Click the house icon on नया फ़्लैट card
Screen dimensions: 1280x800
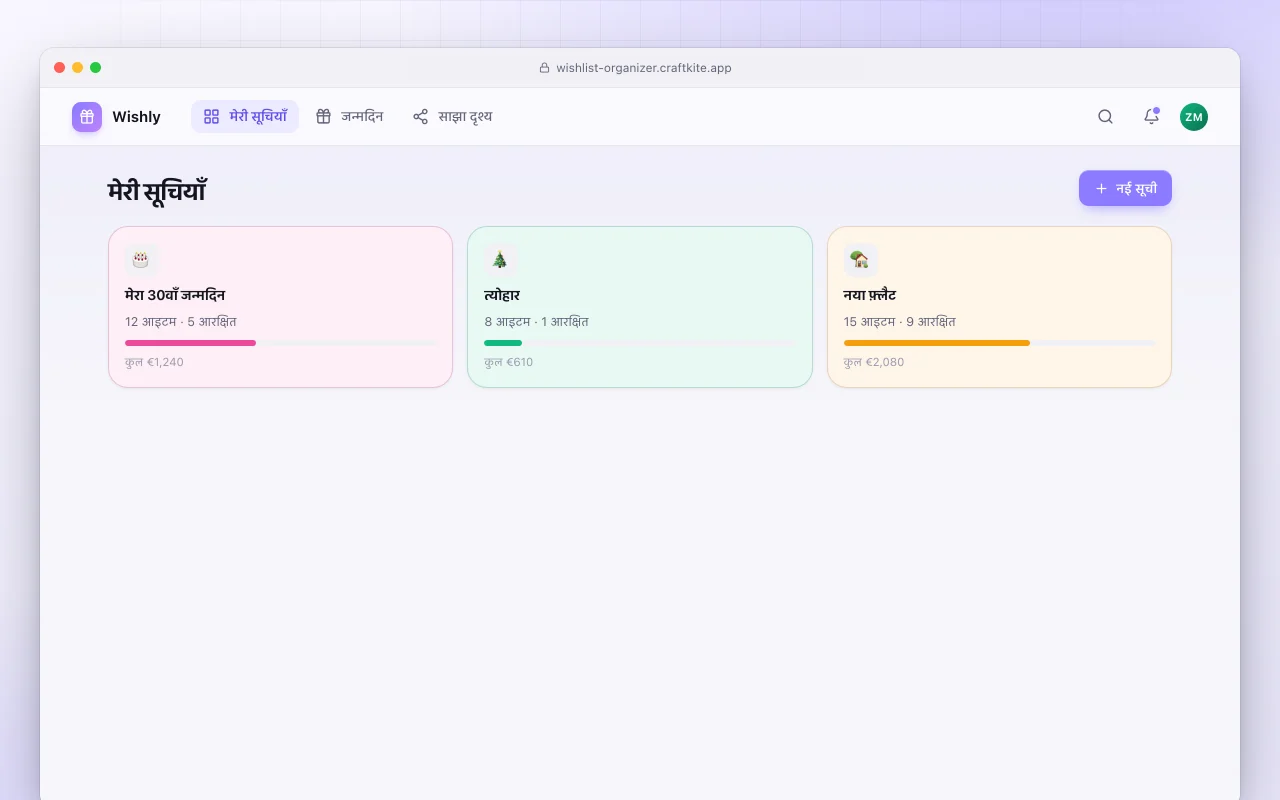coord(860,260)
